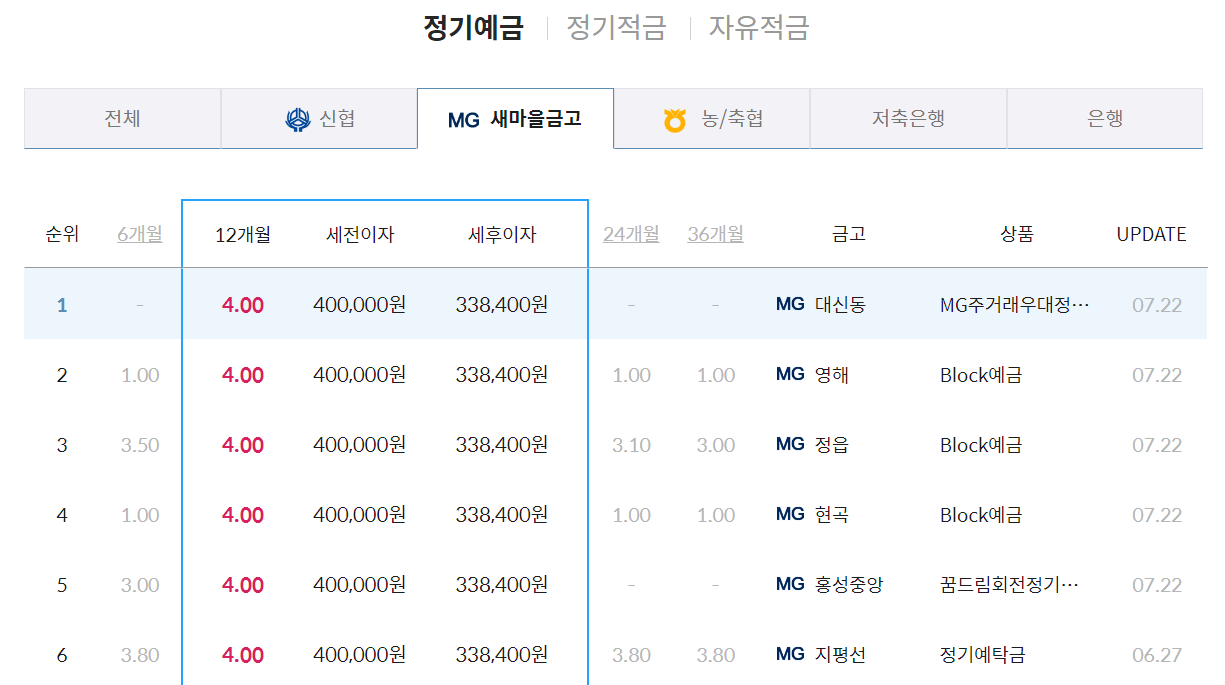Image resolution: width=1225 pixels, height=685 pixels.
Task: Click the 농/축협 logo icon
Action: pos(676,121)
